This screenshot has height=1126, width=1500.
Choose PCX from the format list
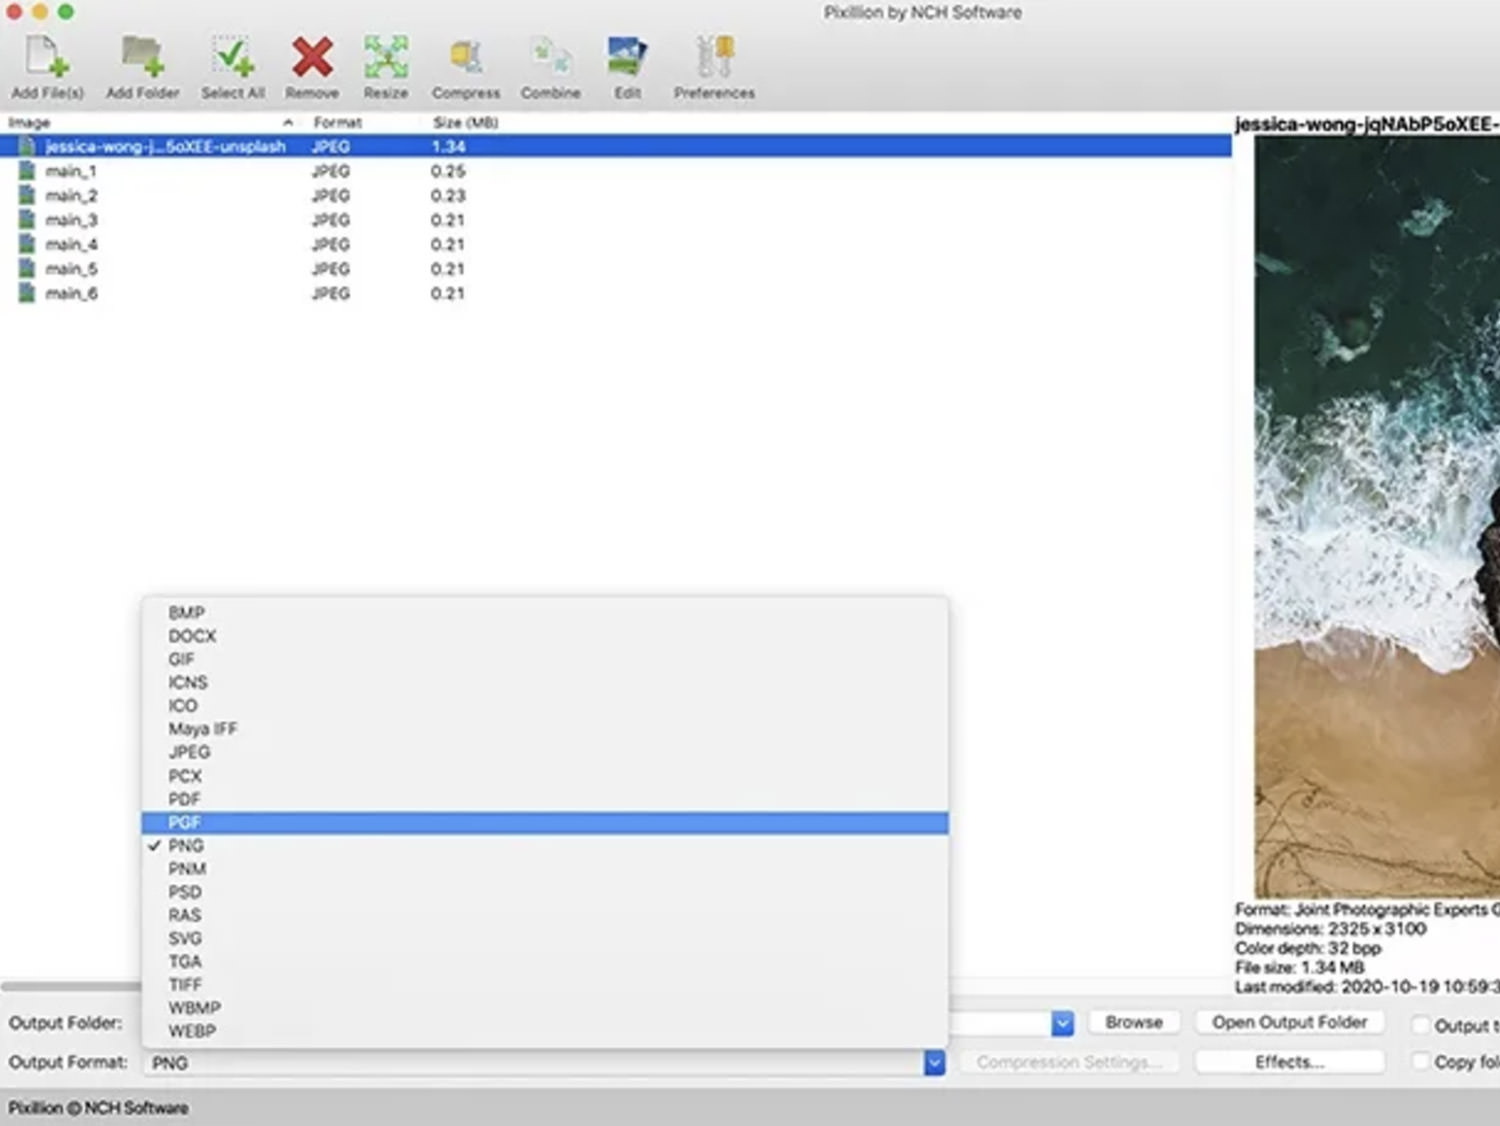[x=545, y=776]
